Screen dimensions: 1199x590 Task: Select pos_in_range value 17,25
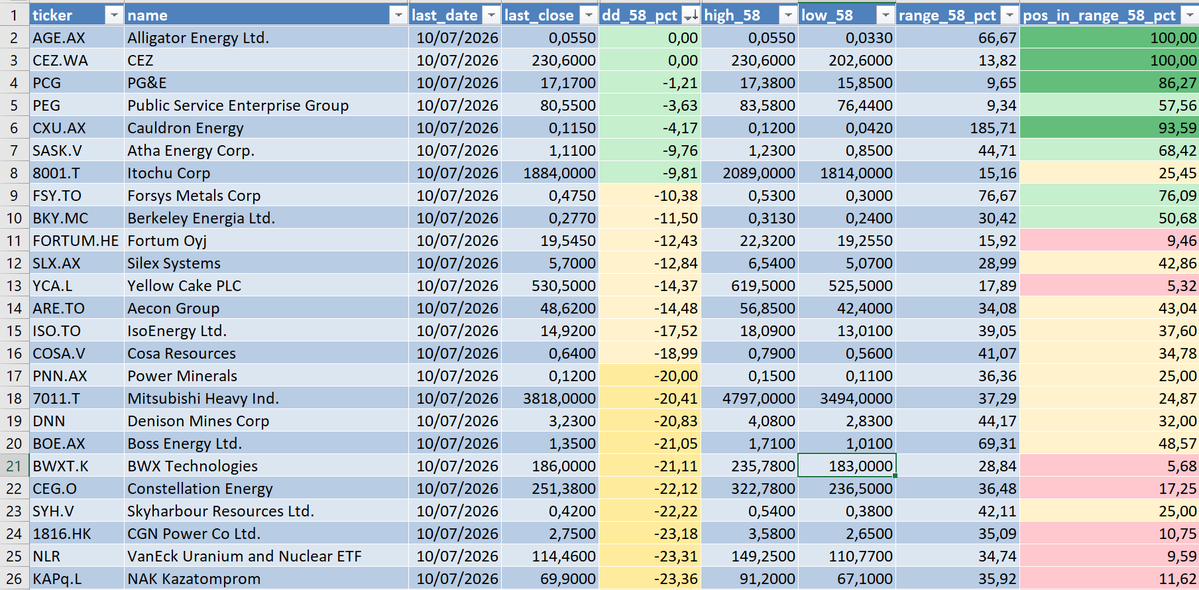[1110, 488]
